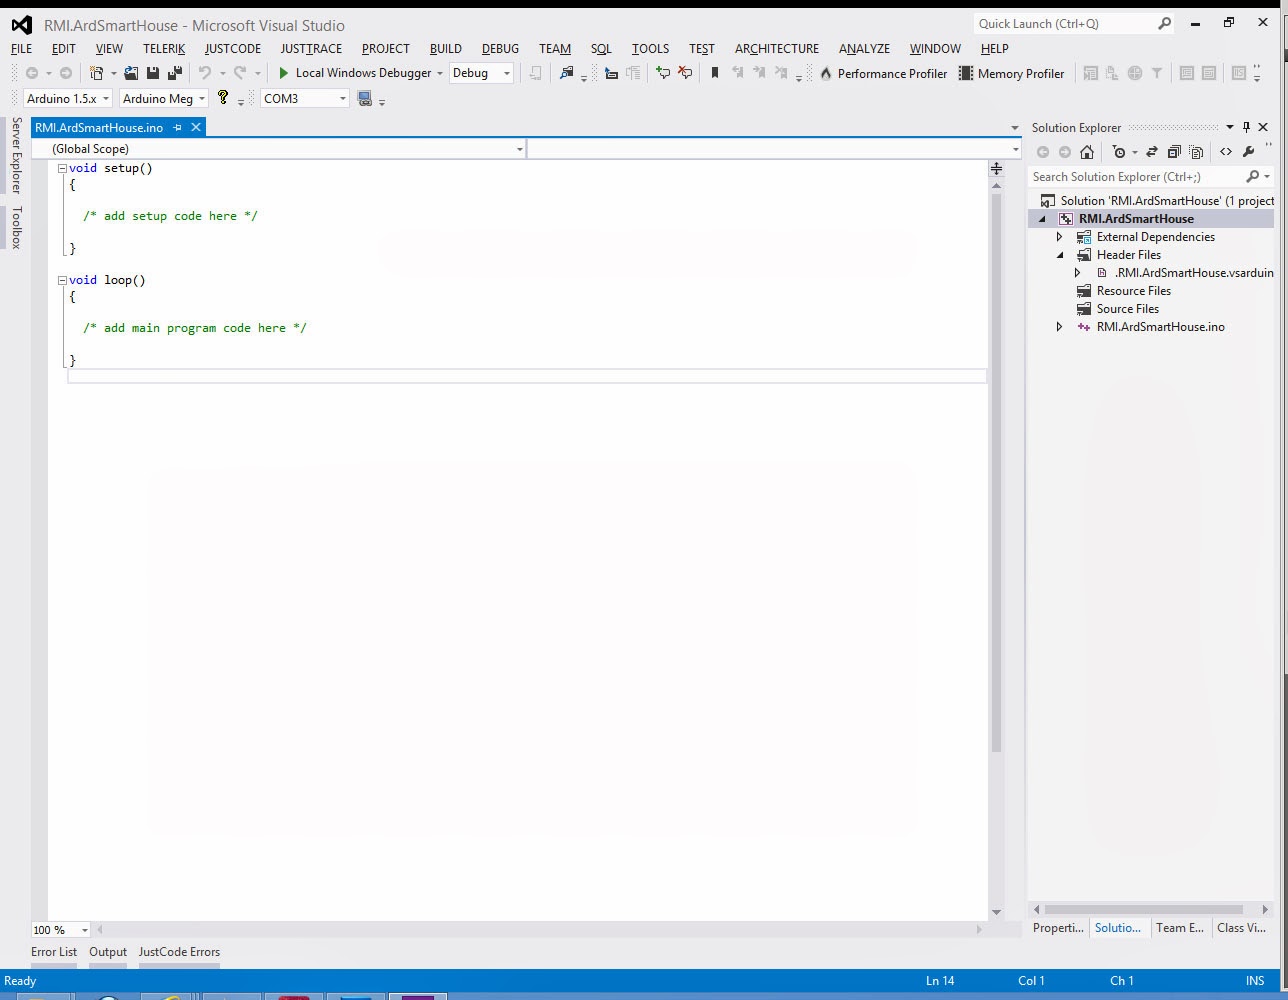Select the Source Files folder
Screen dimensions: 1288x1000
pyautogui.click(x=1127, y=309)
